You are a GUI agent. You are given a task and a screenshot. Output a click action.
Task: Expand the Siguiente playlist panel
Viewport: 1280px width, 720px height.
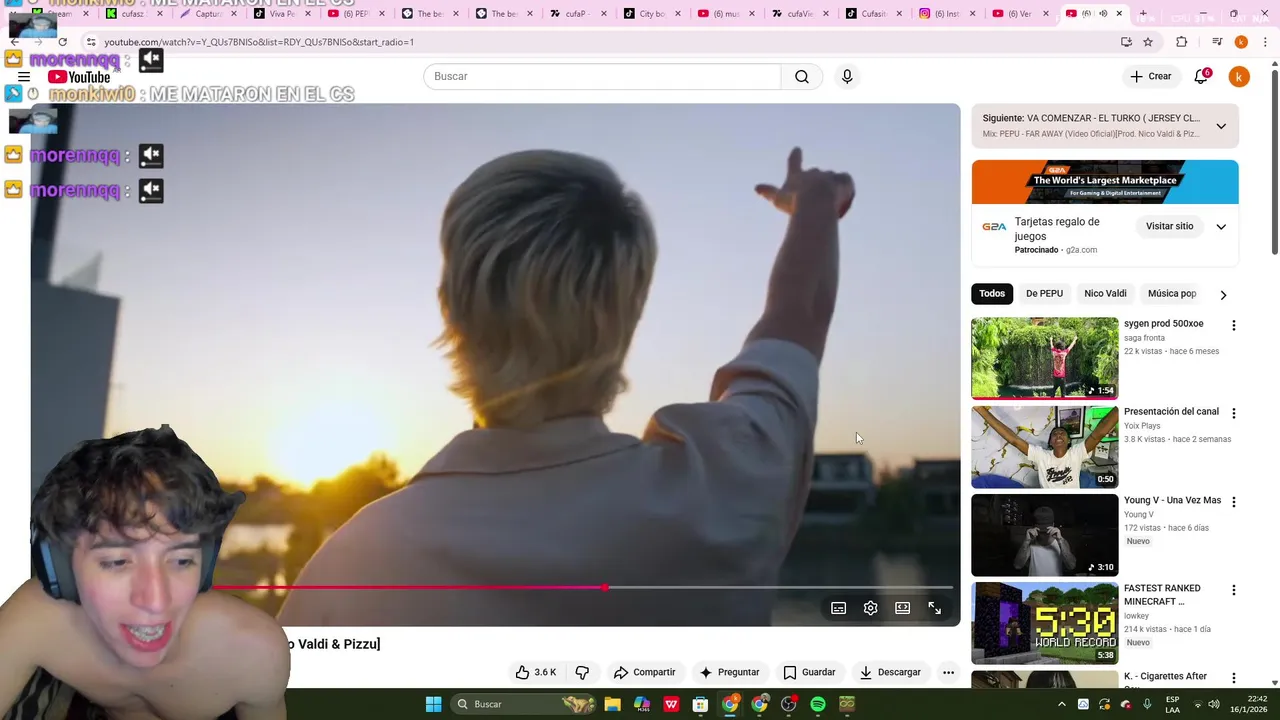tap(1221, 126)
